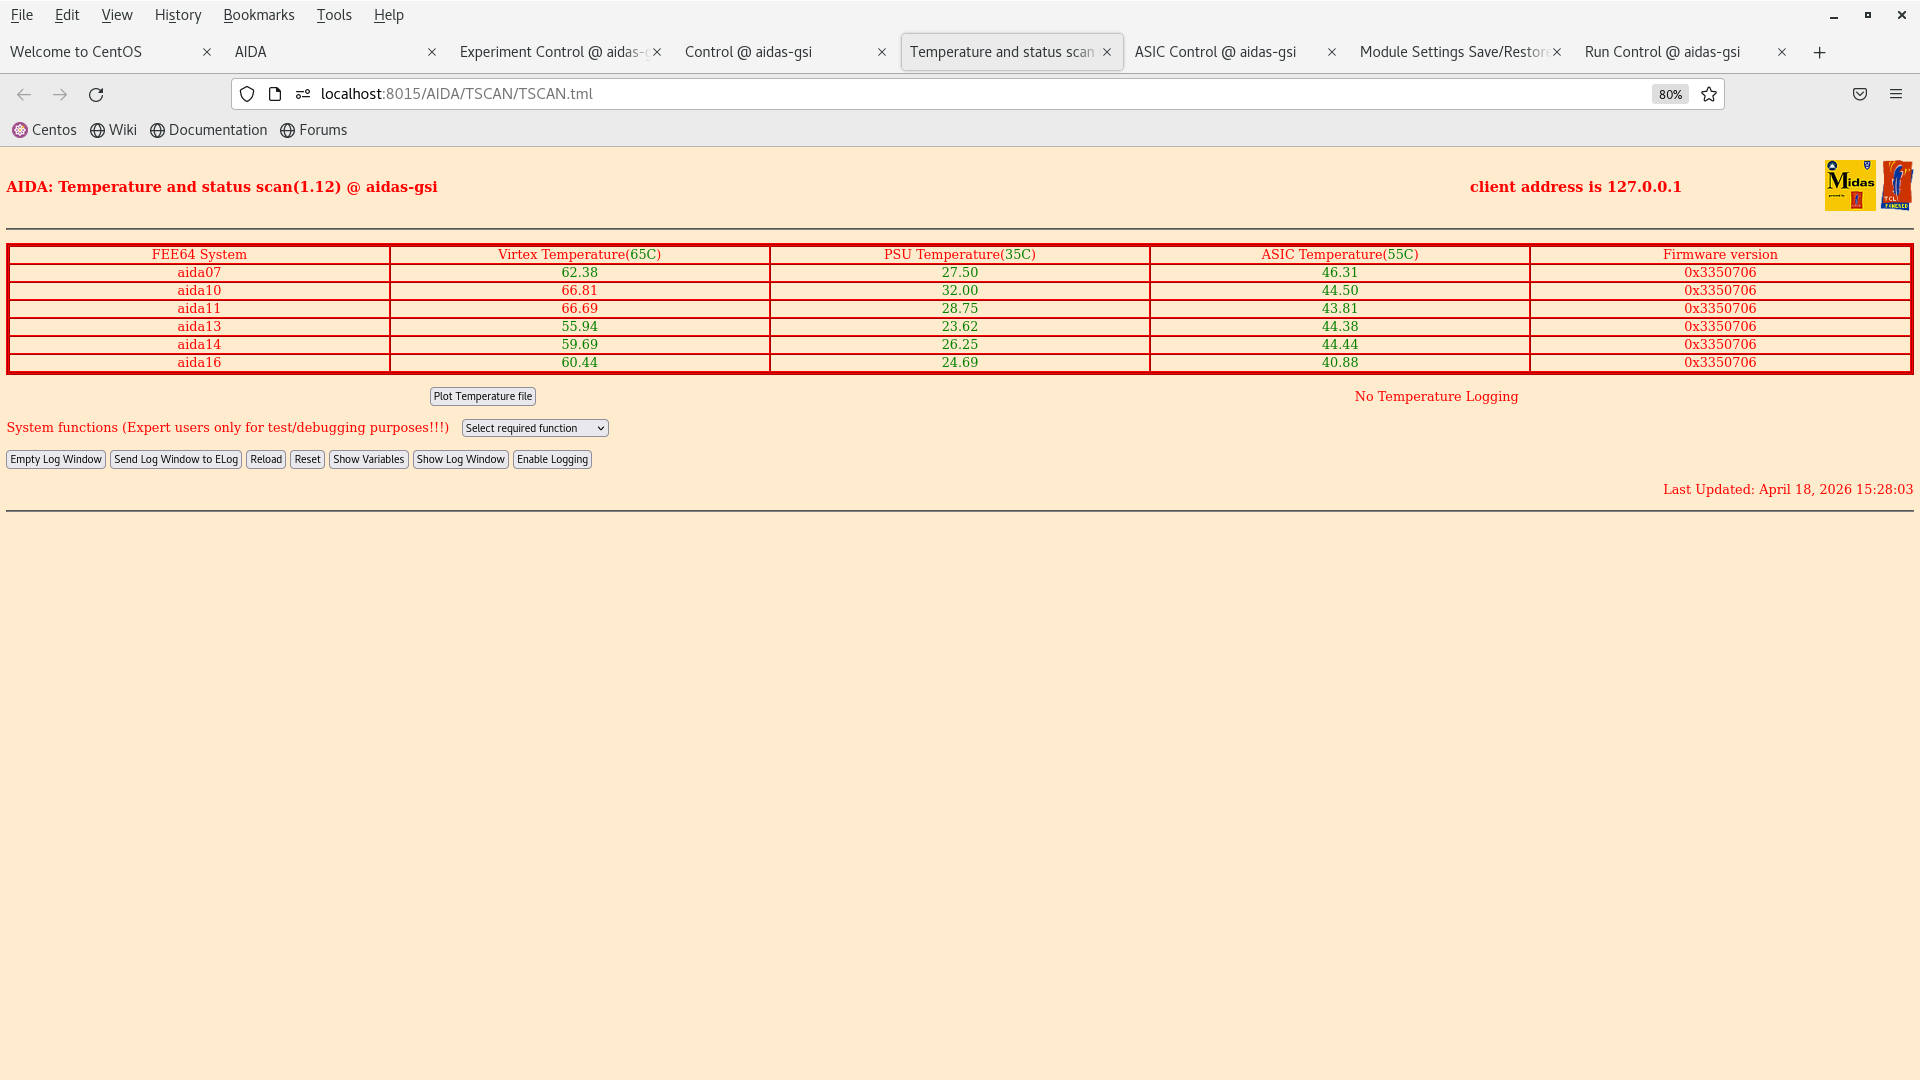This screenshot has width=1920, height=1080.
Task: Open the browser hamburger menu
Action: click(x=1896, y=94)
